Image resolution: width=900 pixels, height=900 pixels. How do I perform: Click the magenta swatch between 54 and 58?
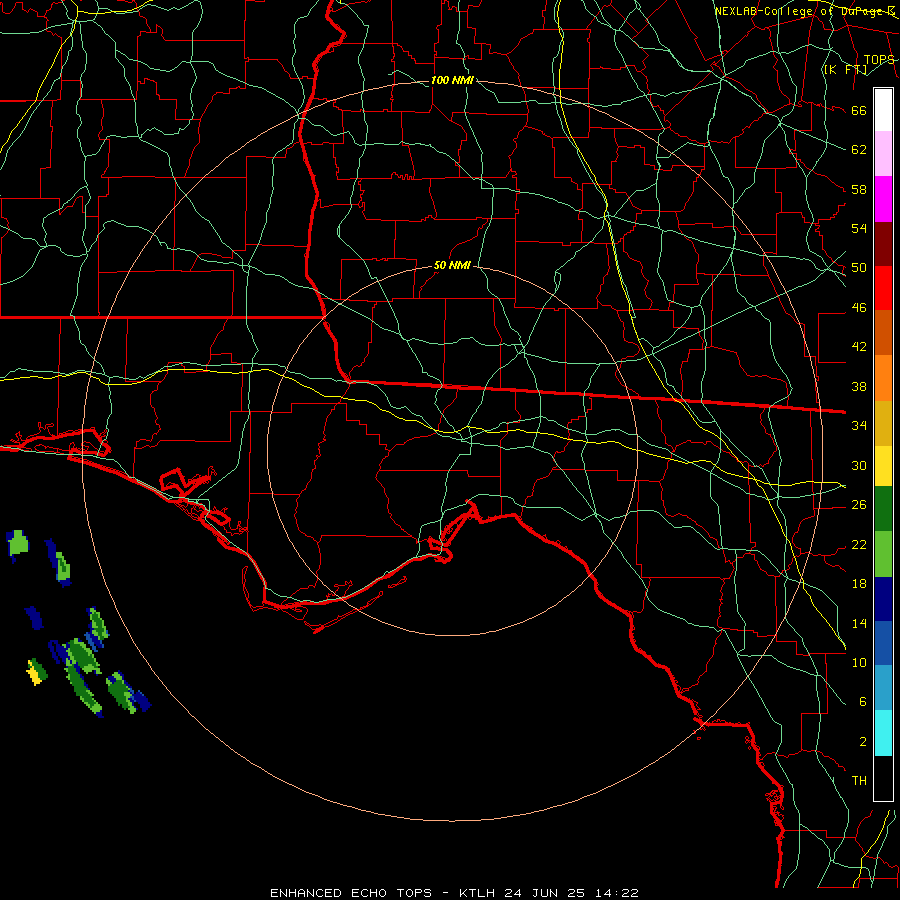[883, 199]
